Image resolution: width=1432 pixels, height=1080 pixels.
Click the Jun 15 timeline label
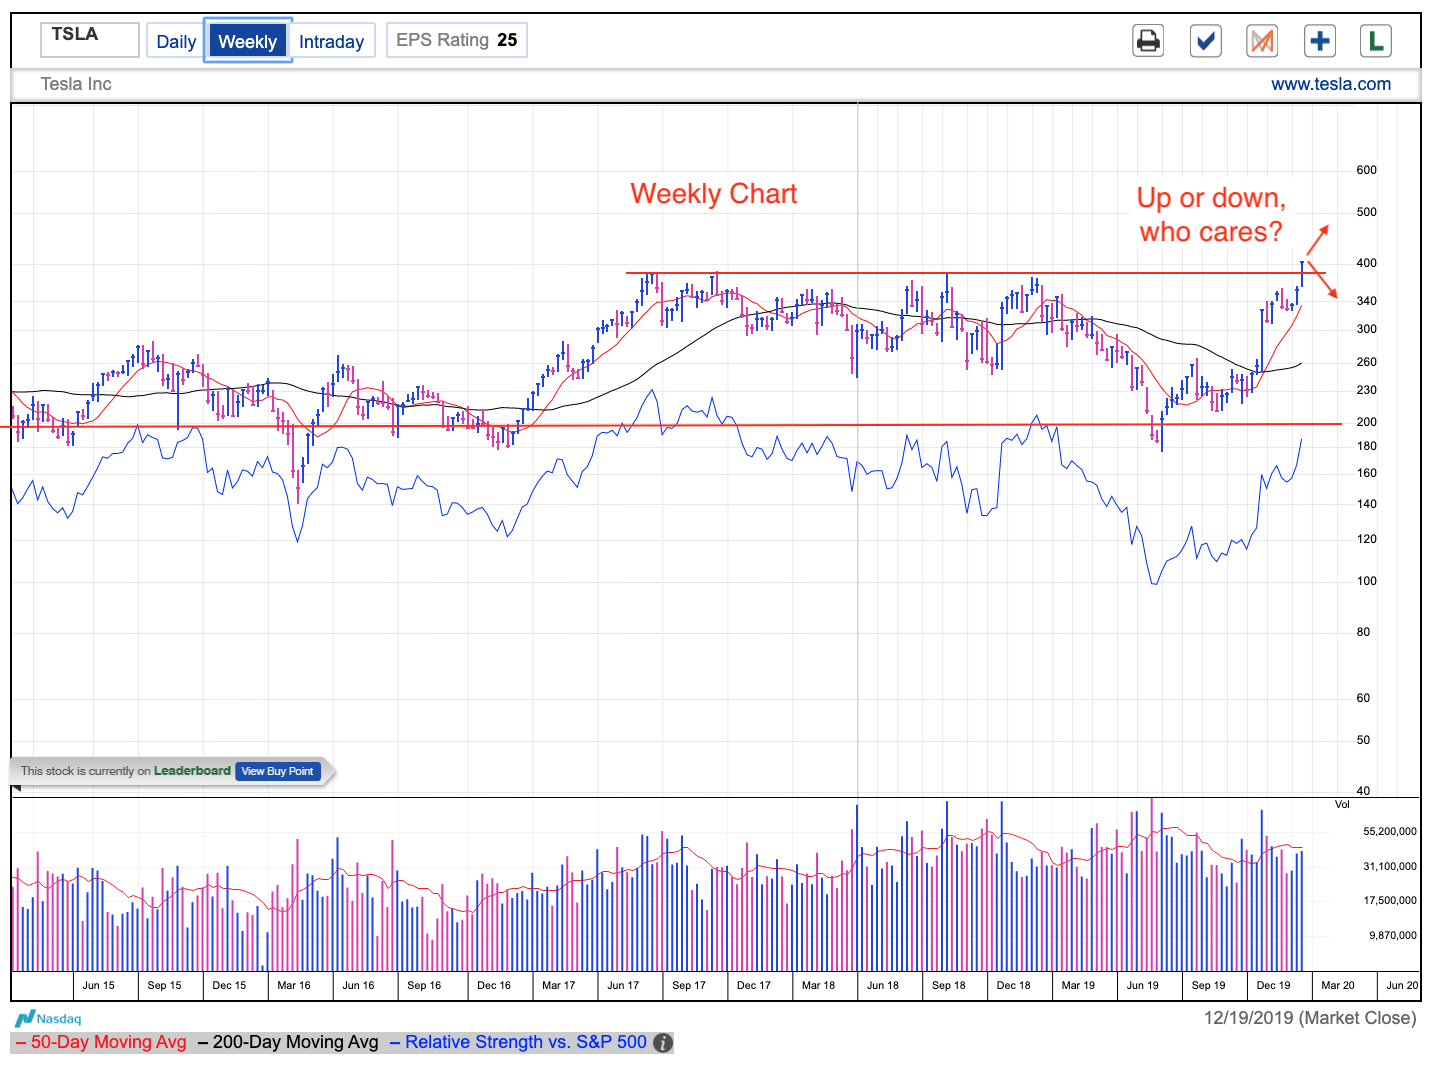click(x=98, y=985)
